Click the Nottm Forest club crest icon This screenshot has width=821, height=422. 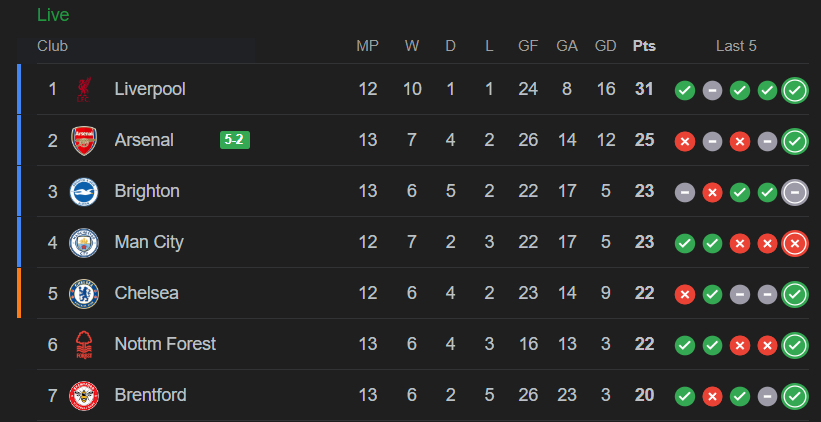(84, 344)
